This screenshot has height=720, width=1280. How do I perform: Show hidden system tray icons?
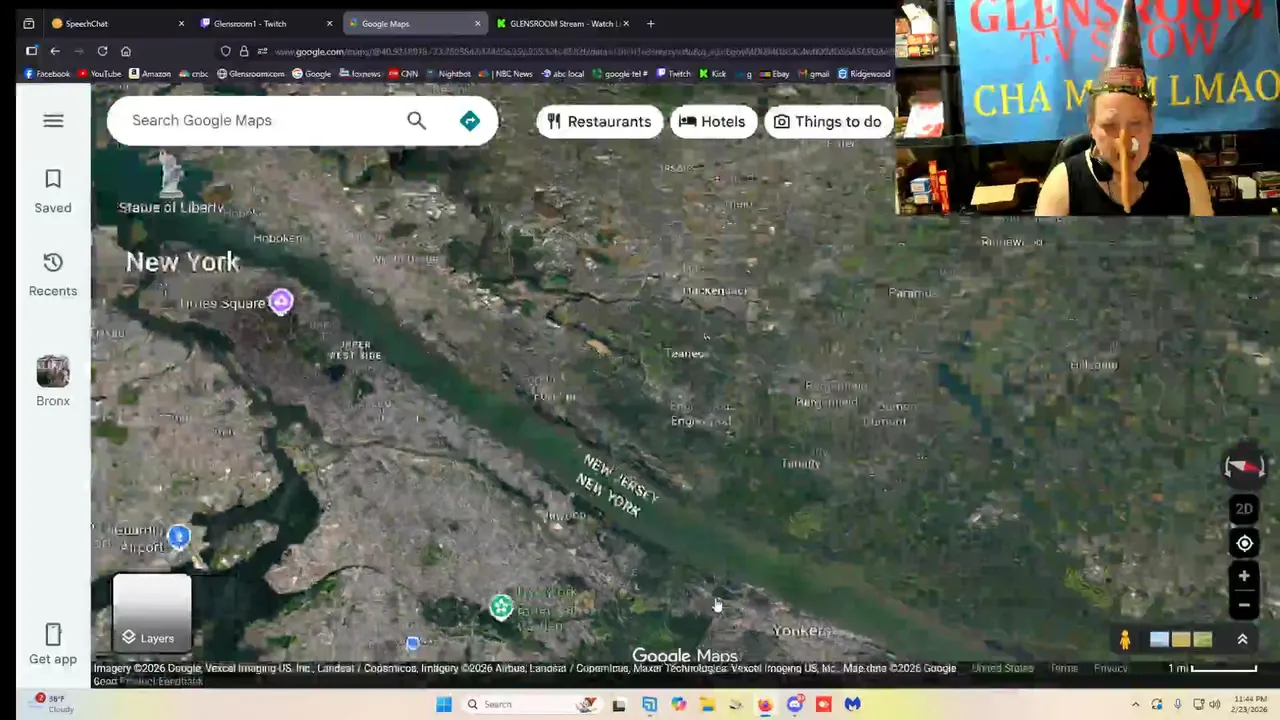(1135, 704)
